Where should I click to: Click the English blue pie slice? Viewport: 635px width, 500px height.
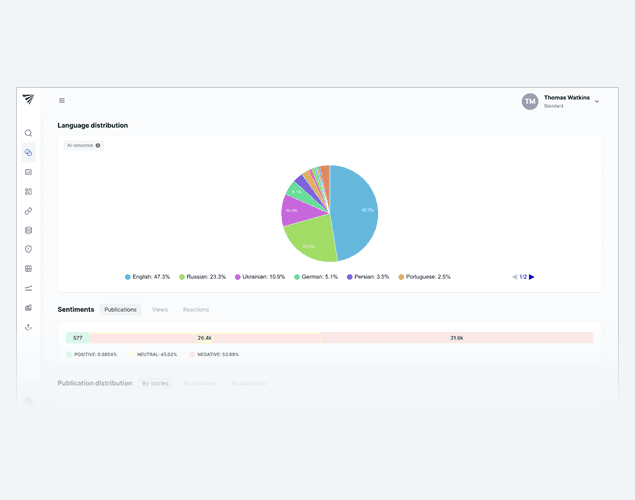(355, 210)
